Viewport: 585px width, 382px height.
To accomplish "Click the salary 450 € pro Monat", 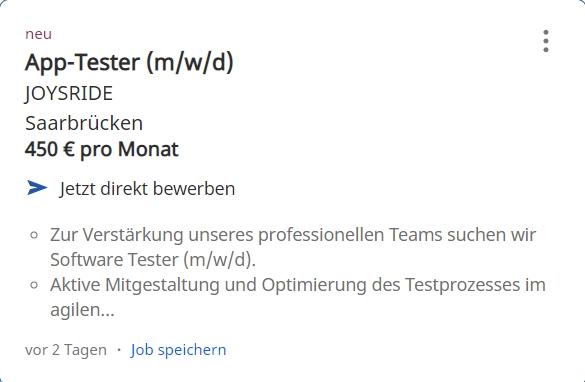I will [x=101, y=149].
